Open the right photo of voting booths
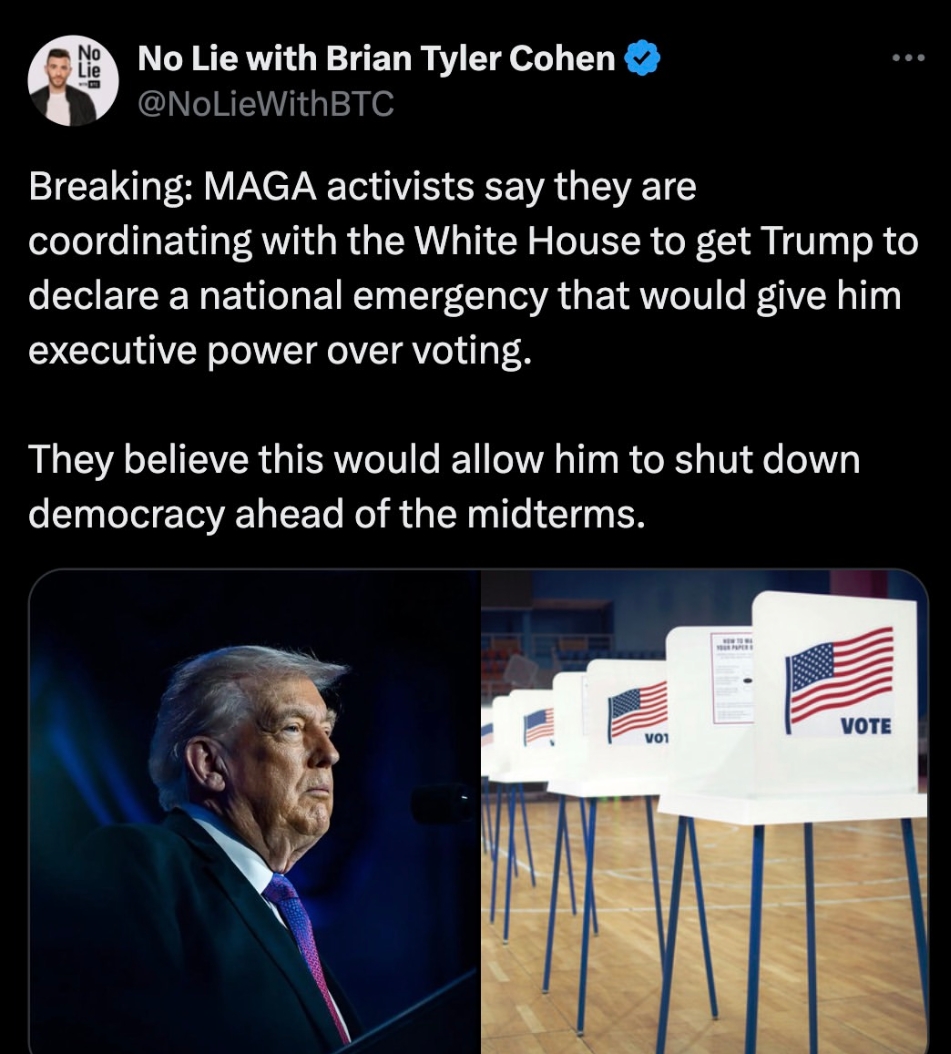Screen dimensions: 951x1054 point(704,811)
